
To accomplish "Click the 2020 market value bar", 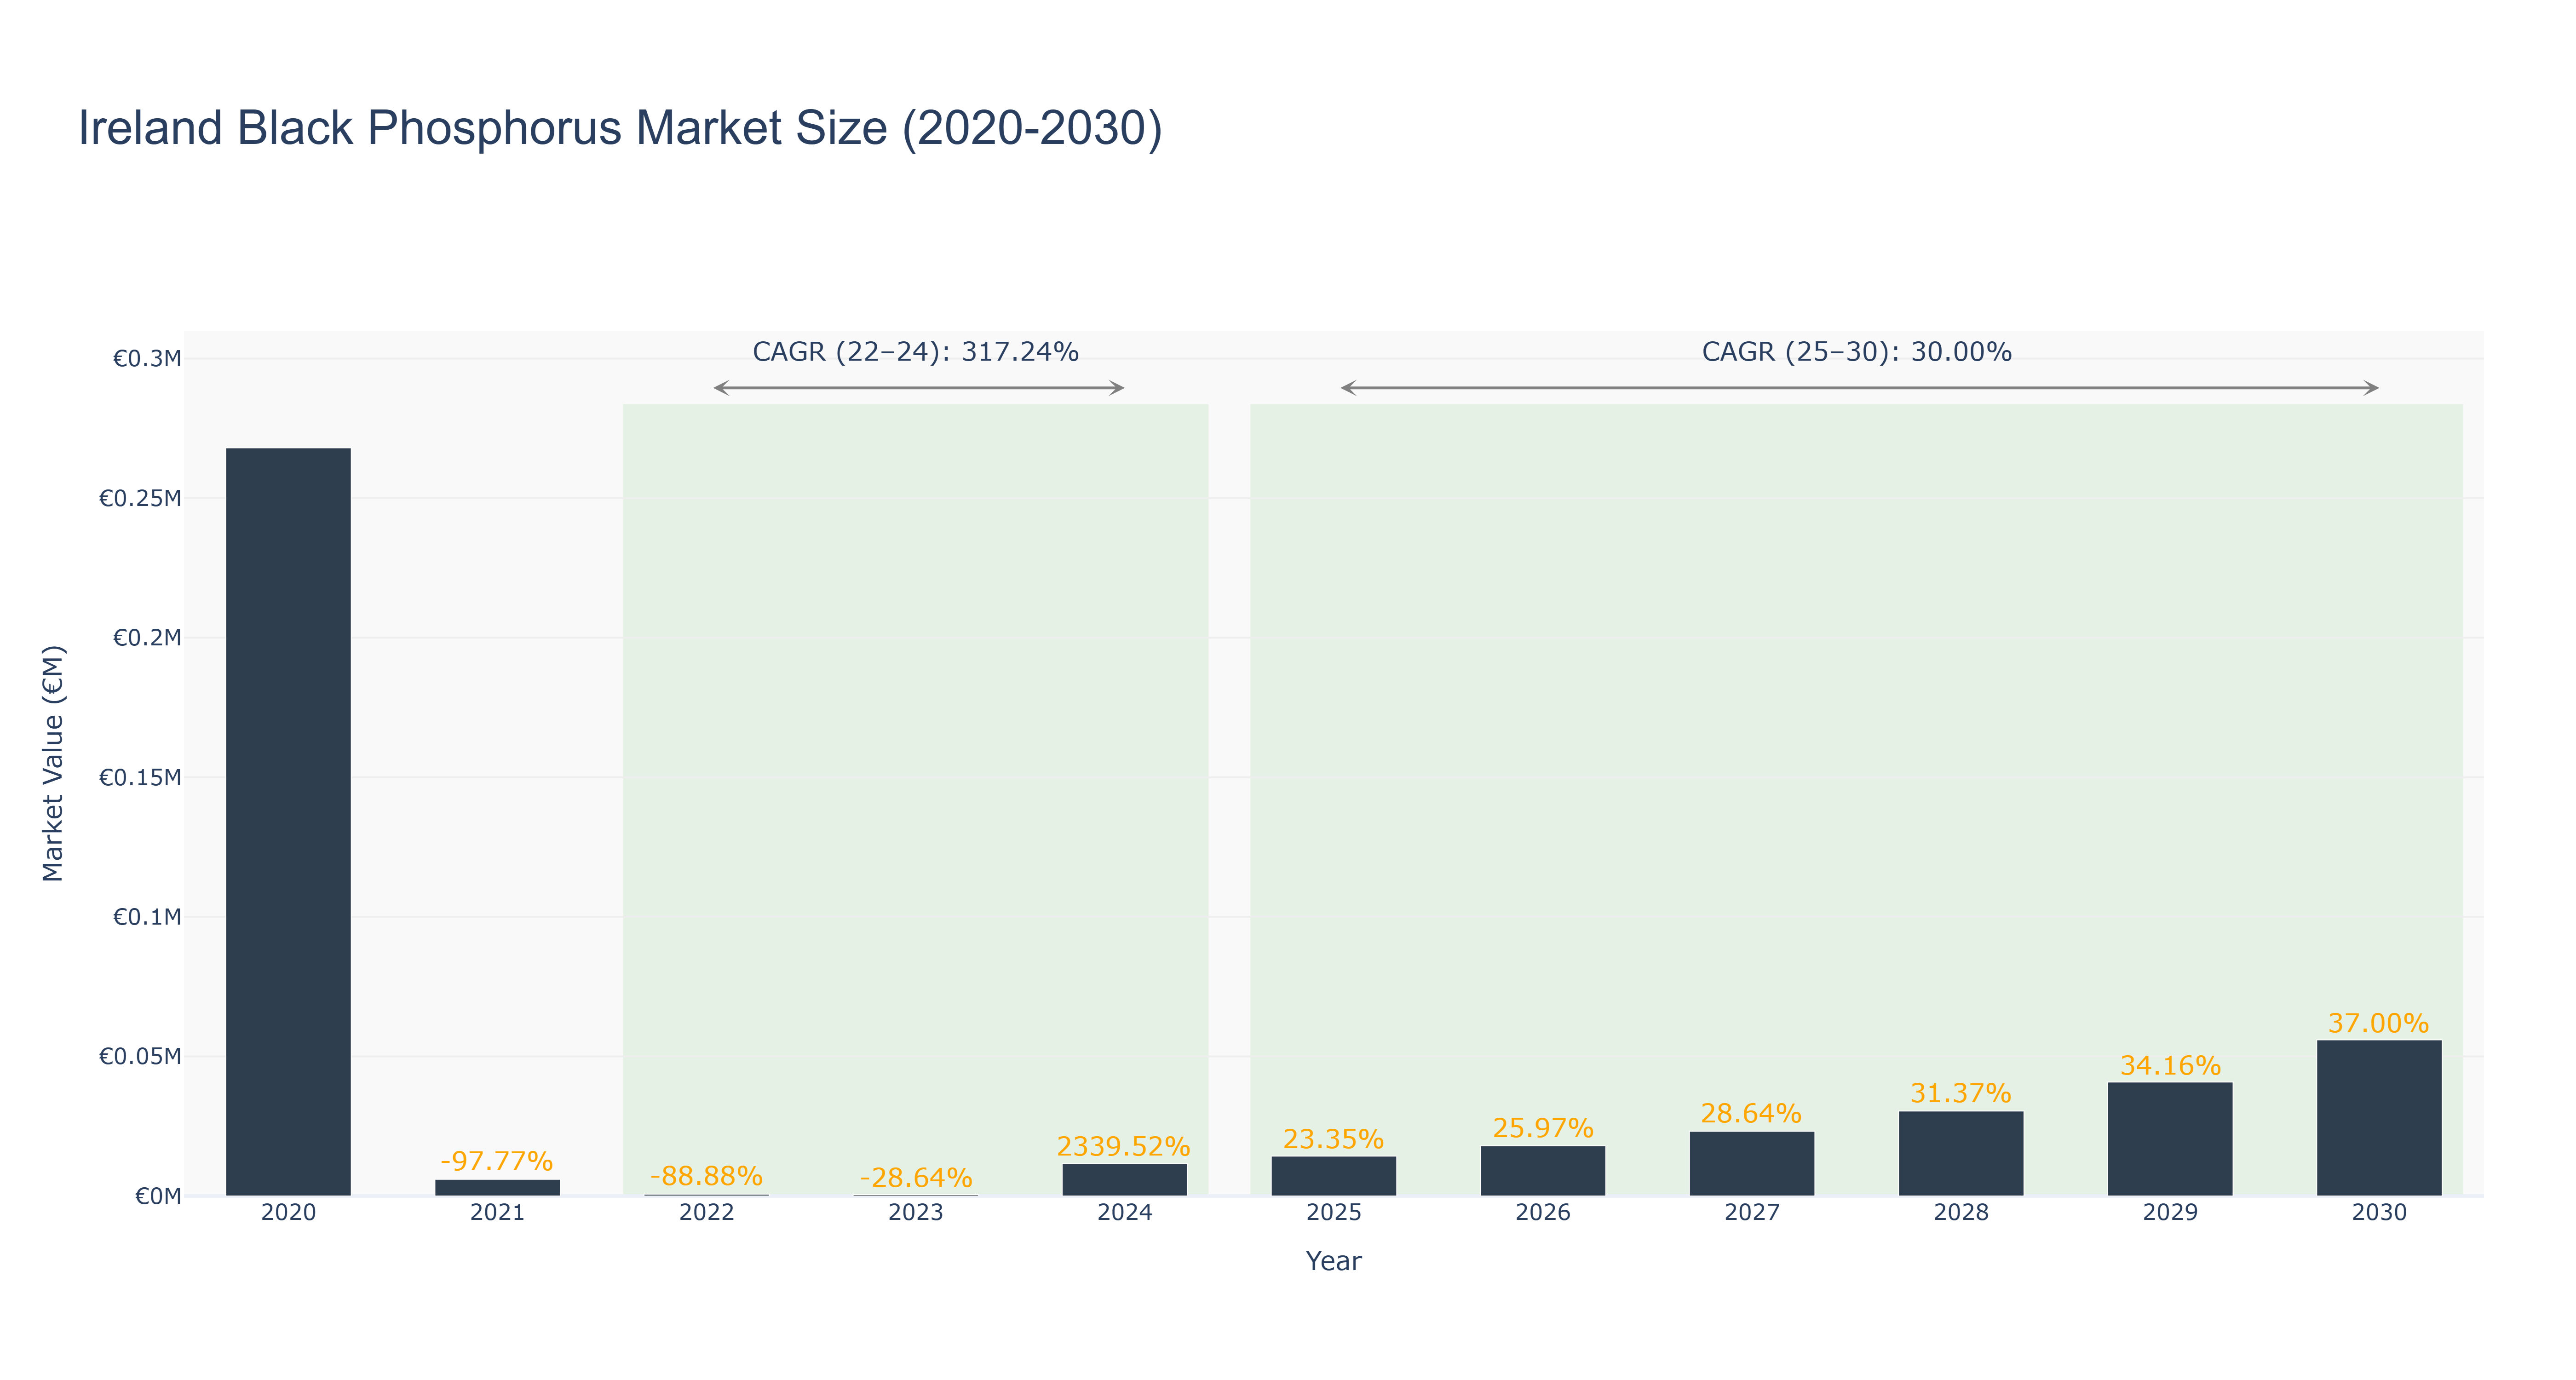I will tap(288, 822).
